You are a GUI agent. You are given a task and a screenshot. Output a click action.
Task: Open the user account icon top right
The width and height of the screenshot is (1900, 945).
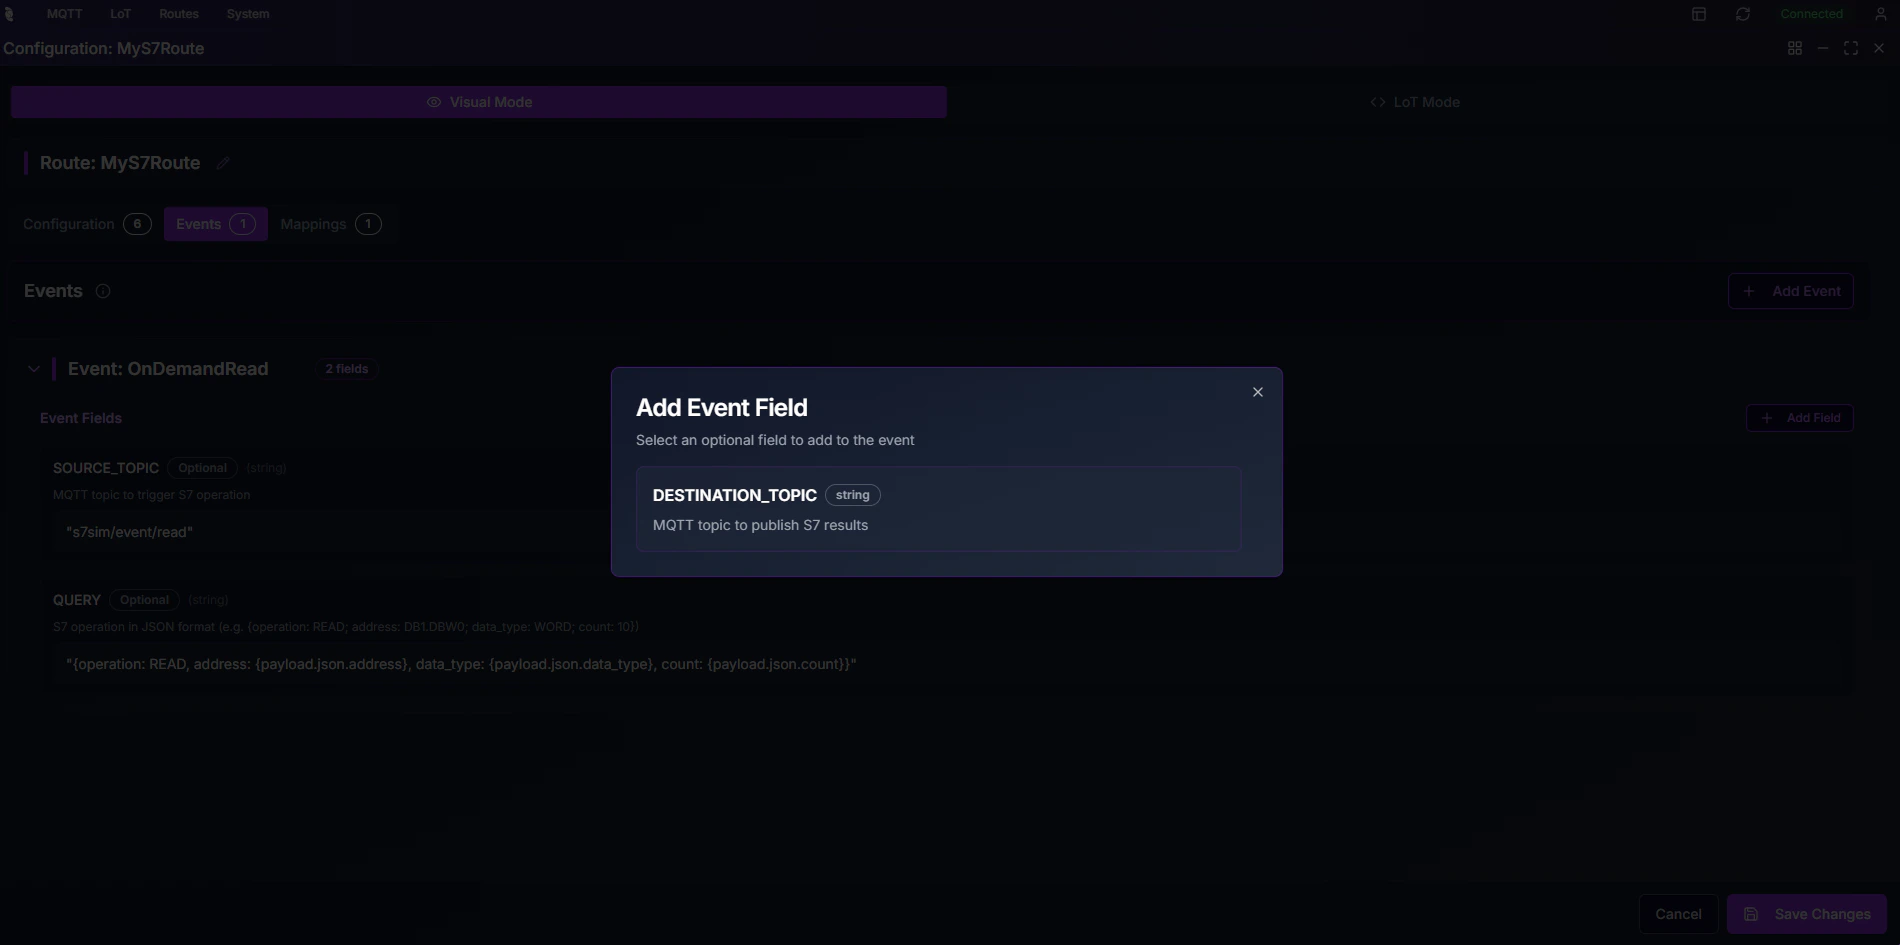click(1881, 13)
